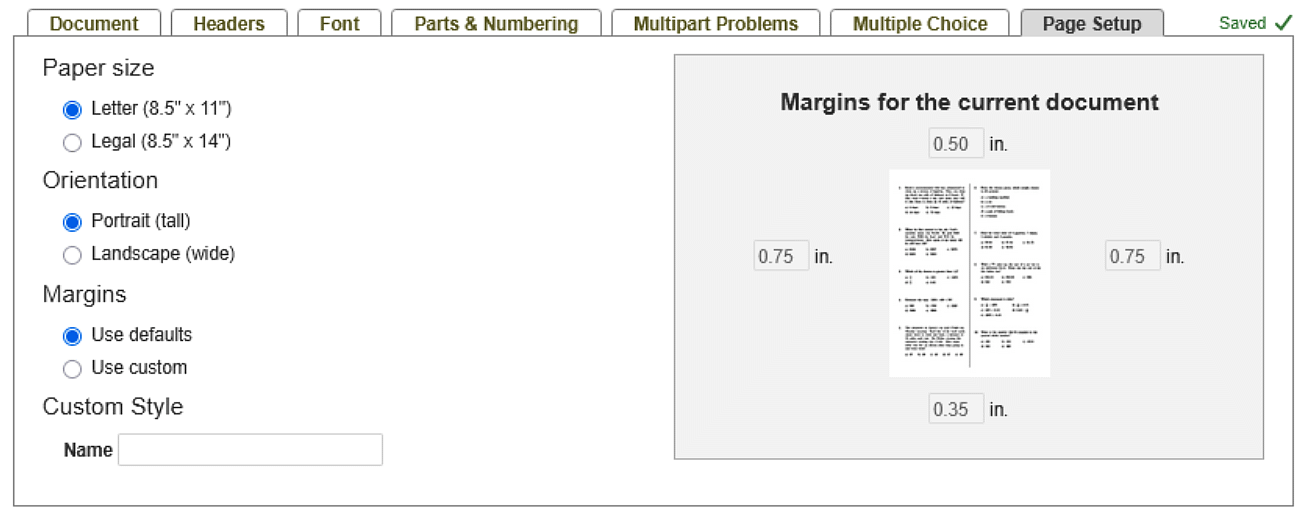Click the bottom margin 0.35 field
This screenshot has height=518, width=1305.
(x=955, y=409)
